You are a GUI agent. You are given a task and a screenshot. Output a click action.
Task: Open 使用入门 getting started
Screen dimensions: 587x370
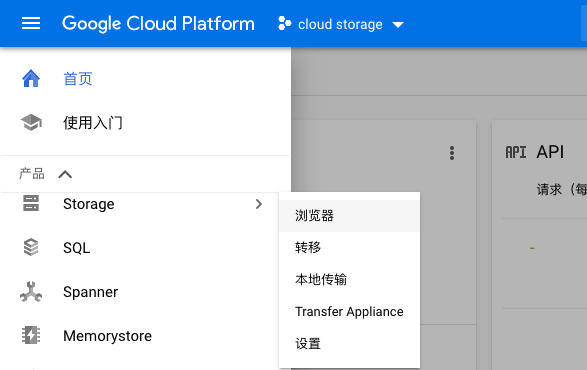93,123
